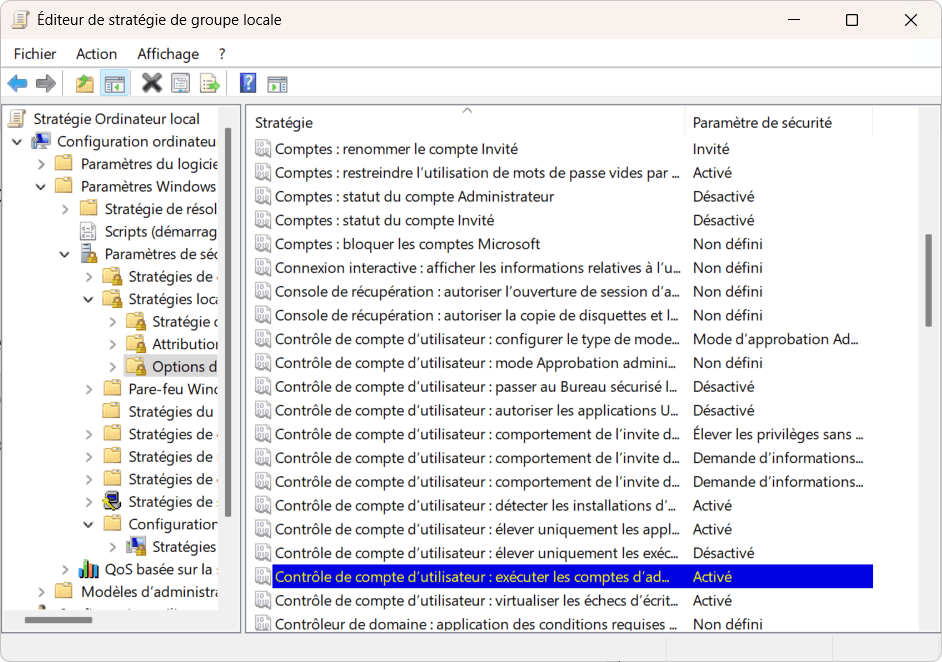This screenshot has width=942, height=662.
Task: Click the tree pane horizontal scrollbar thumb
Action: point(58,619)
